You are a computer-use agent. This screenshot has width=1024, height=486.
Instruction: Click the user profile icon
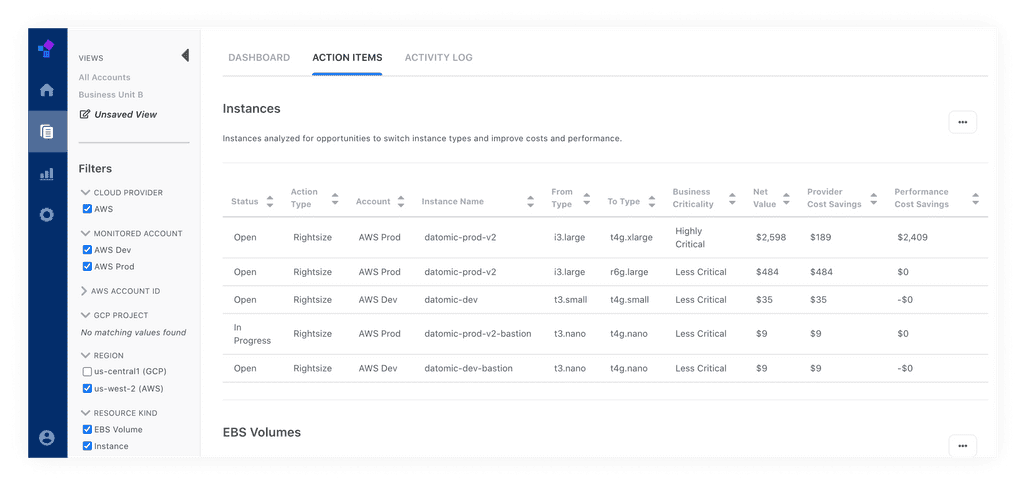(x=46, y=437)
